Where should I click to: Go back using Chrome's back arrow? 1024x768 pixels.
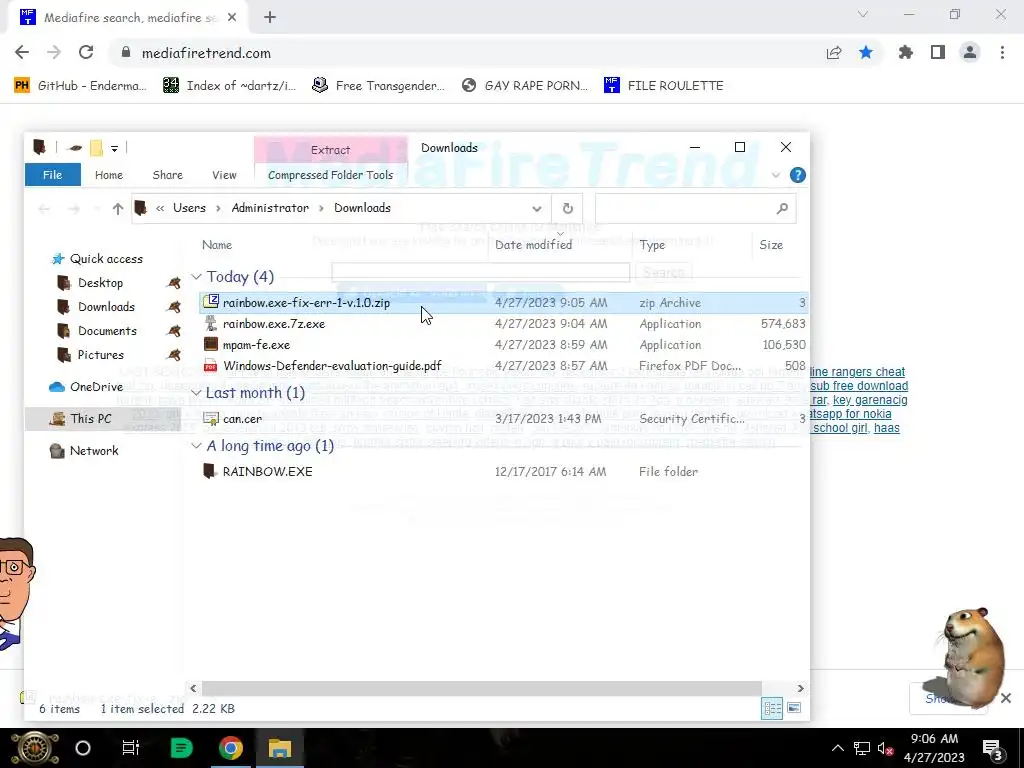coord(22,53)
